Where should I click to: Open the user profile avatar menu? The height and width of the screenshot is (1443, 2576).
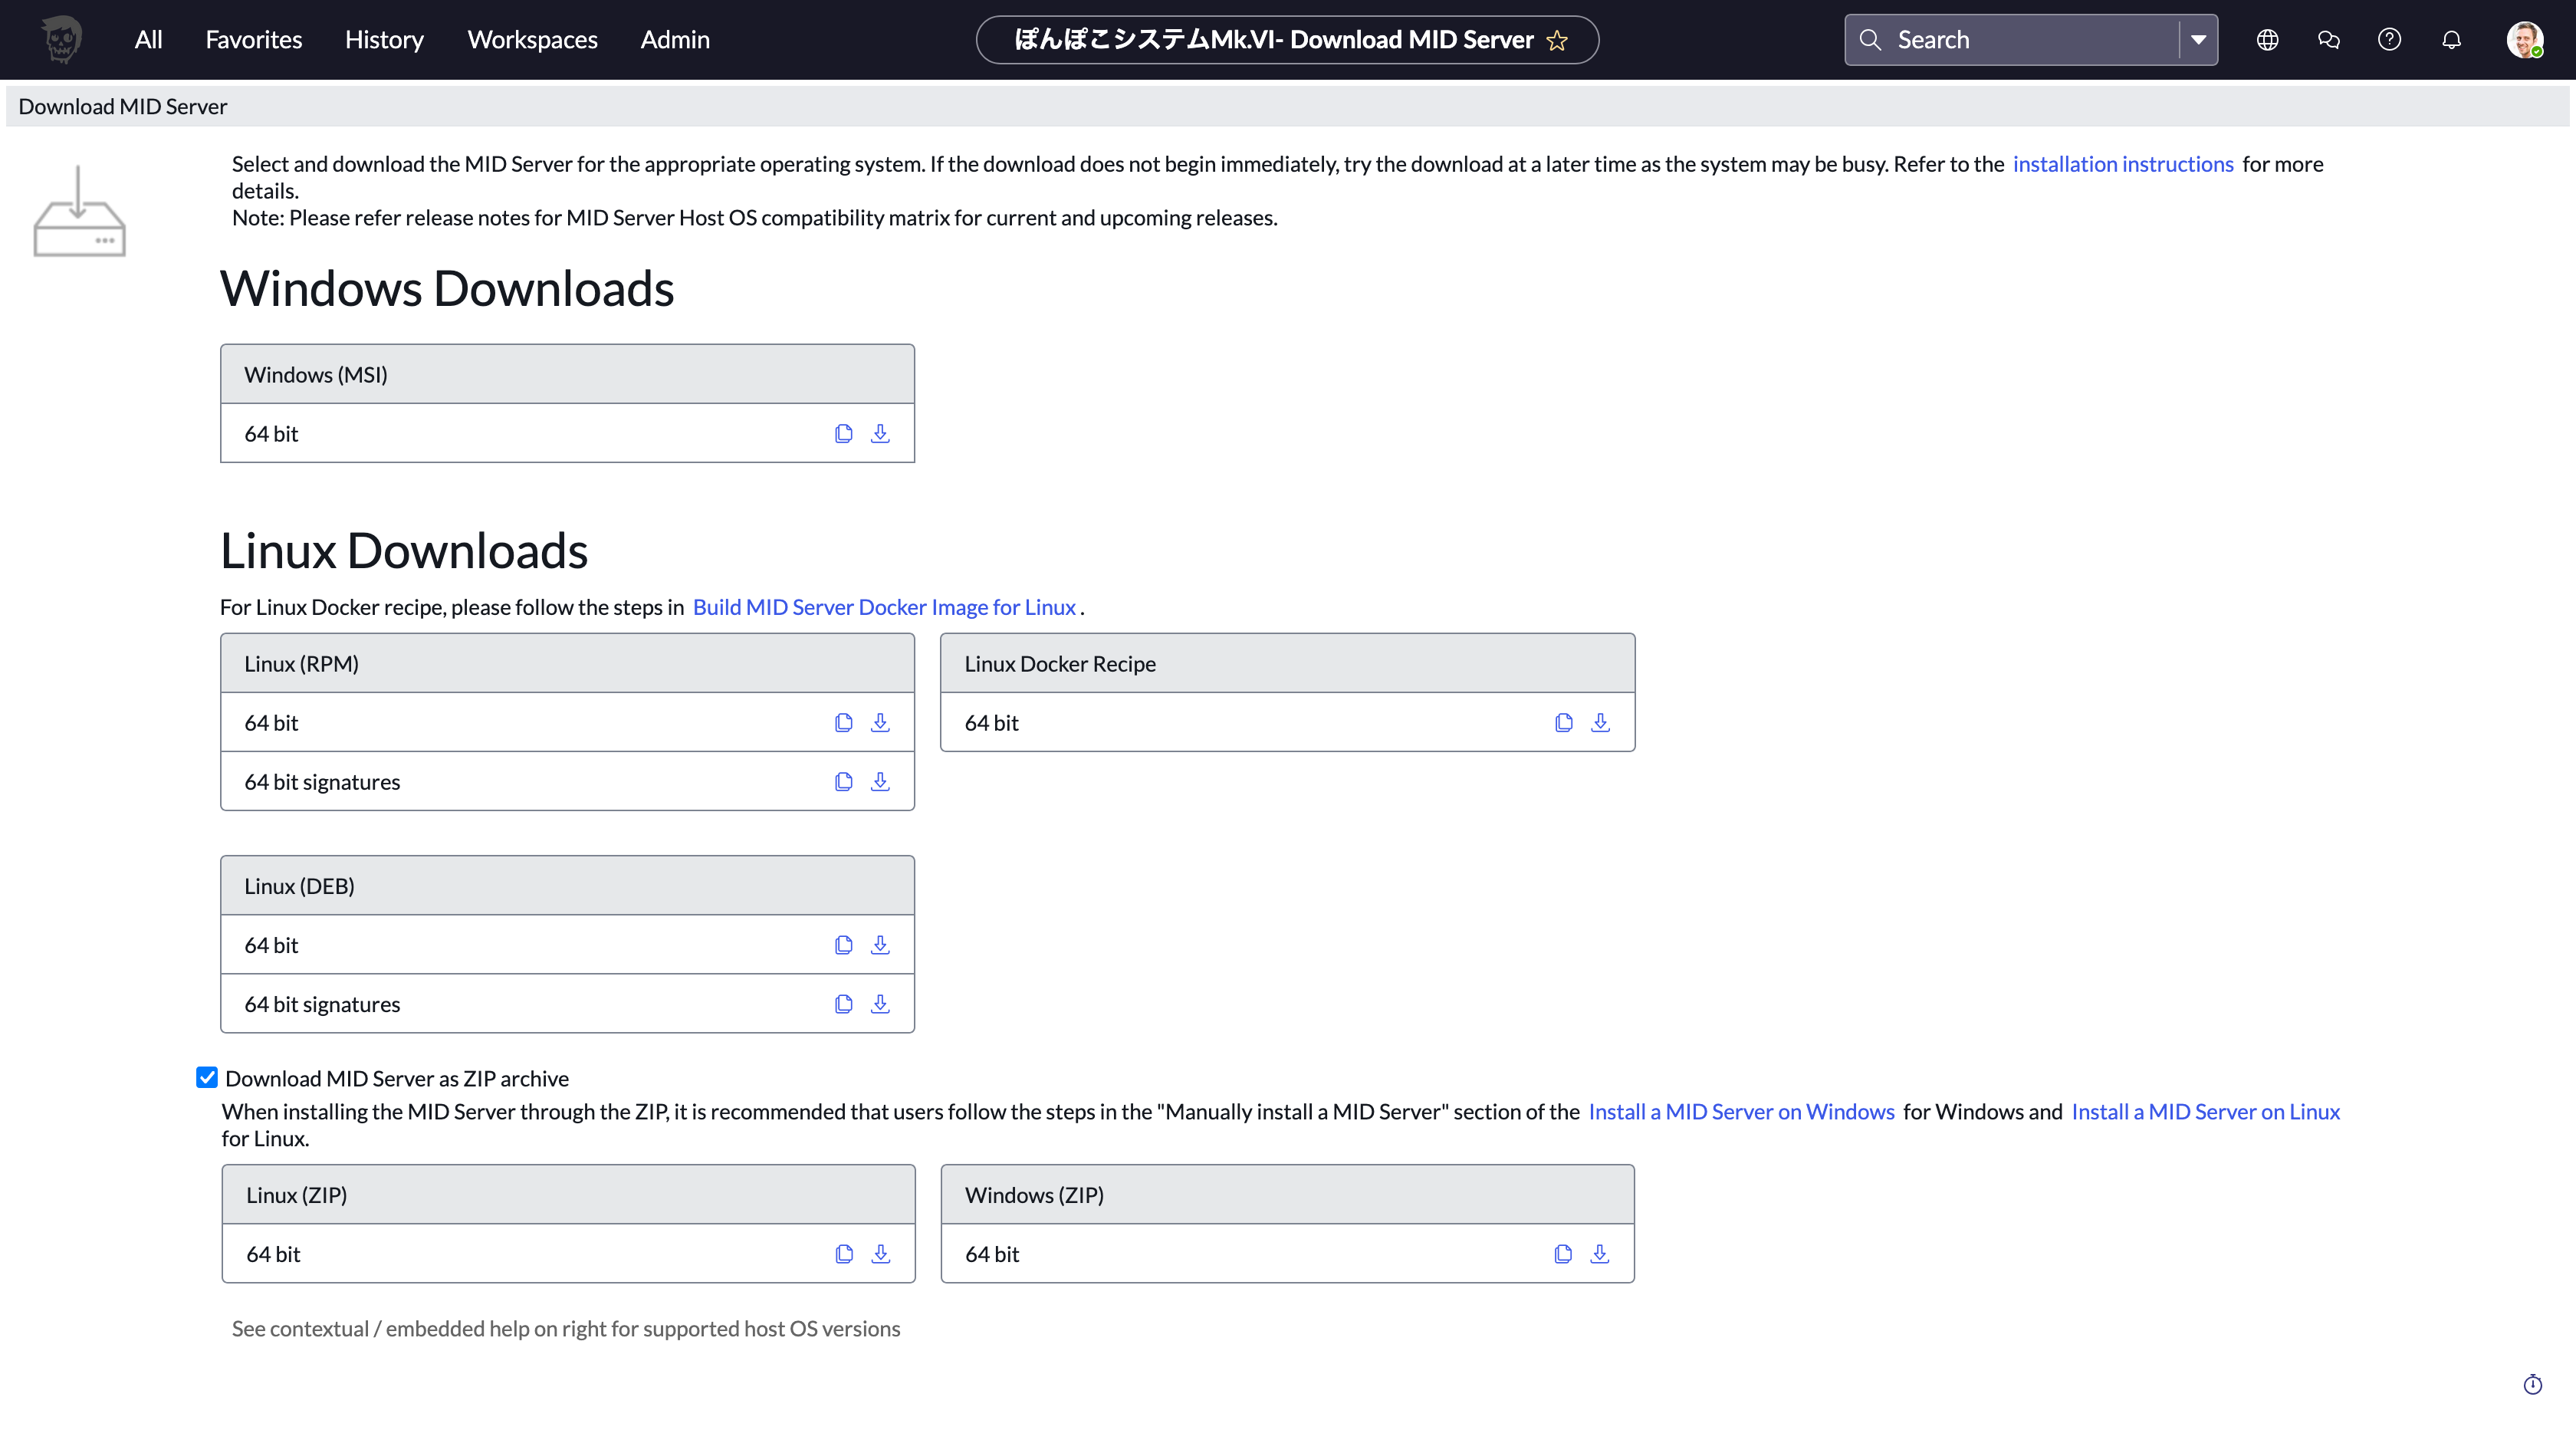pyautogui.click(x=2523, y=40)
